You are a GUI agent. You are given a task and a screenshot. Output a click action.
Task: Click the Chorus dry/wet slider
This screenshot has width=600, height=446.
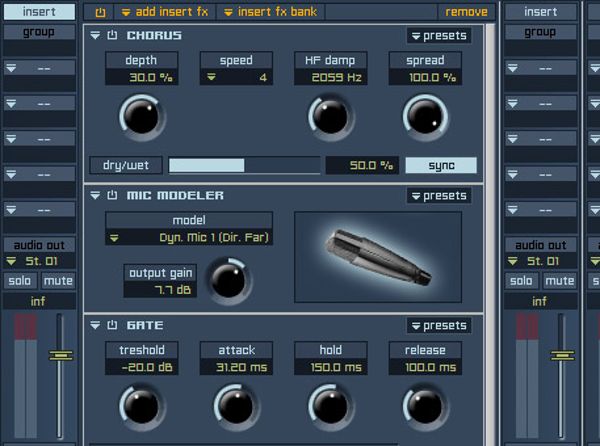tap(243, 165)
